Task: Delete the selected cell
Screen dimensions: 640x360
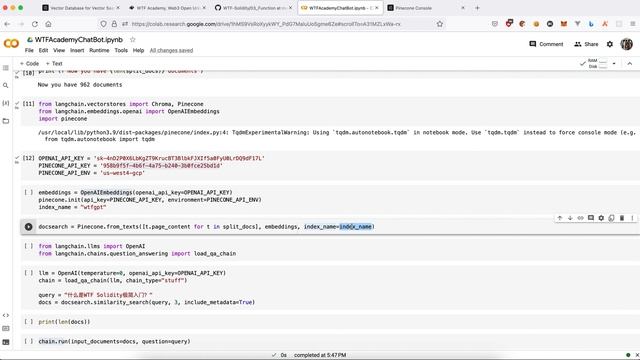Action: tap(622, 218)
